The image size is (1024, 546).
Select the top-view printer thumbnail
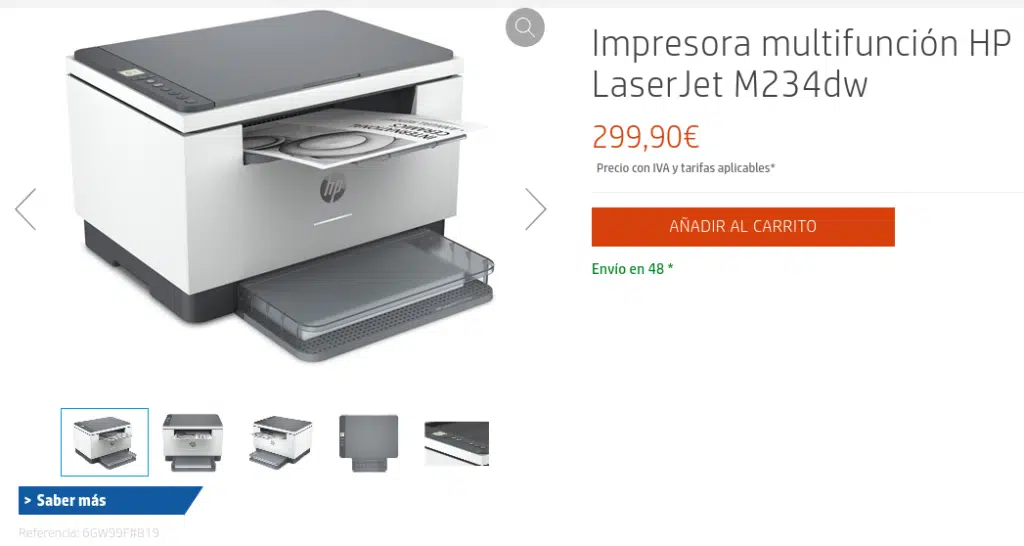pos(368,442)
